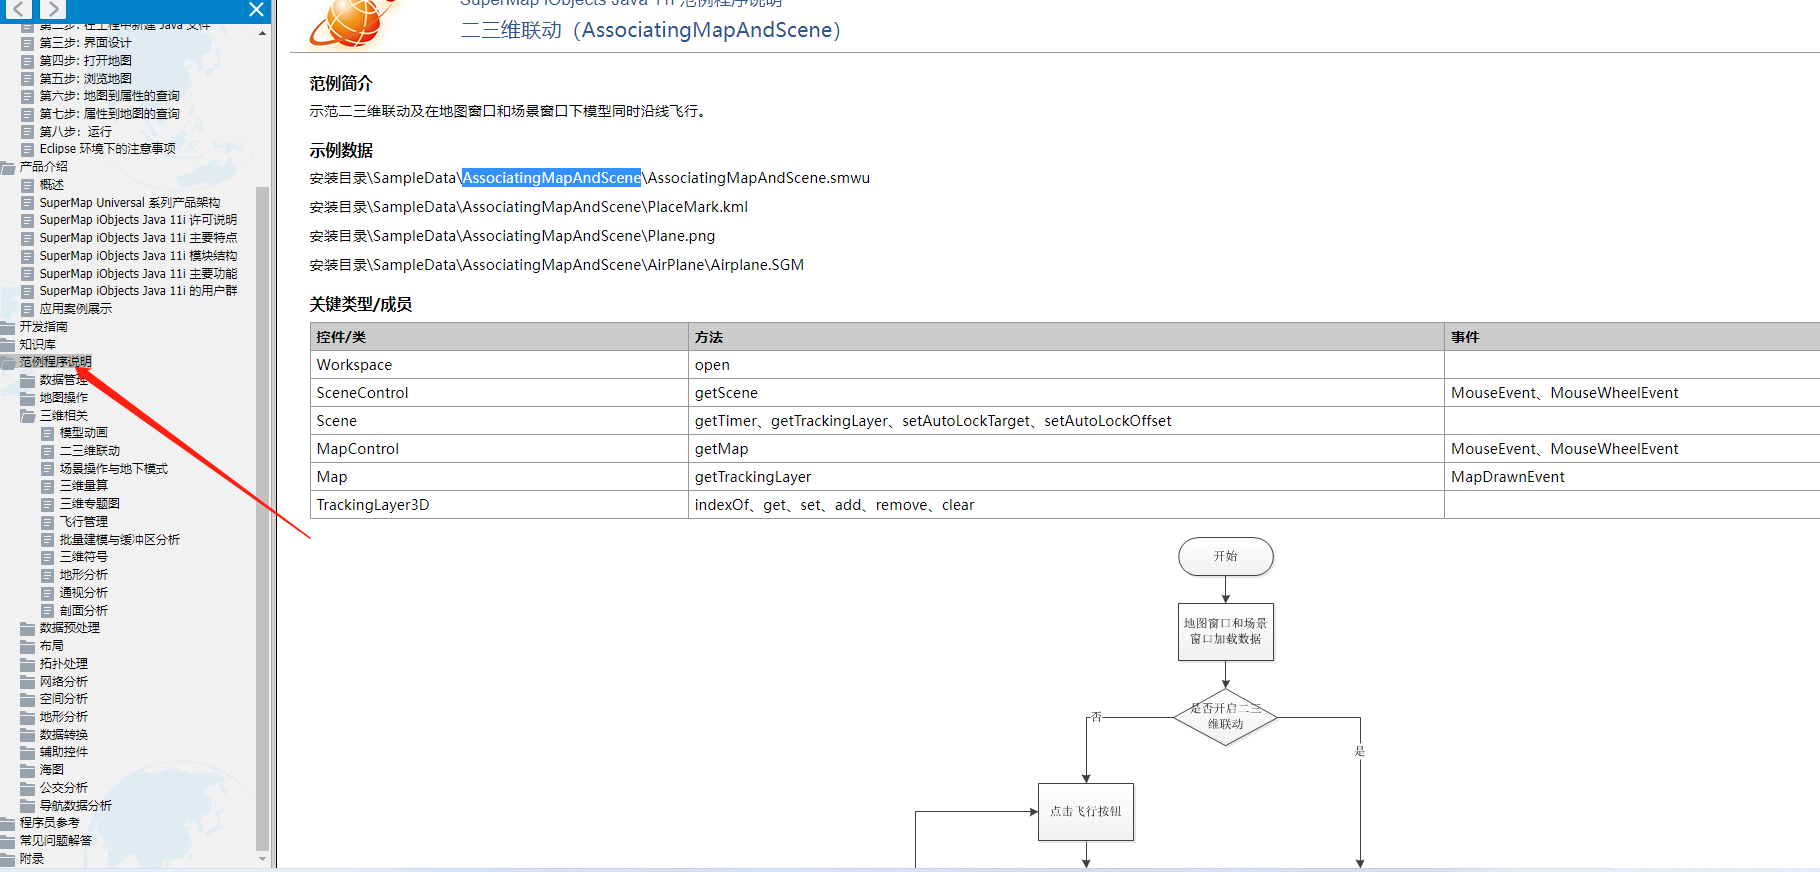
Task: Expand the 地形分析 folder below 空间分析
Action: (28, 717)
